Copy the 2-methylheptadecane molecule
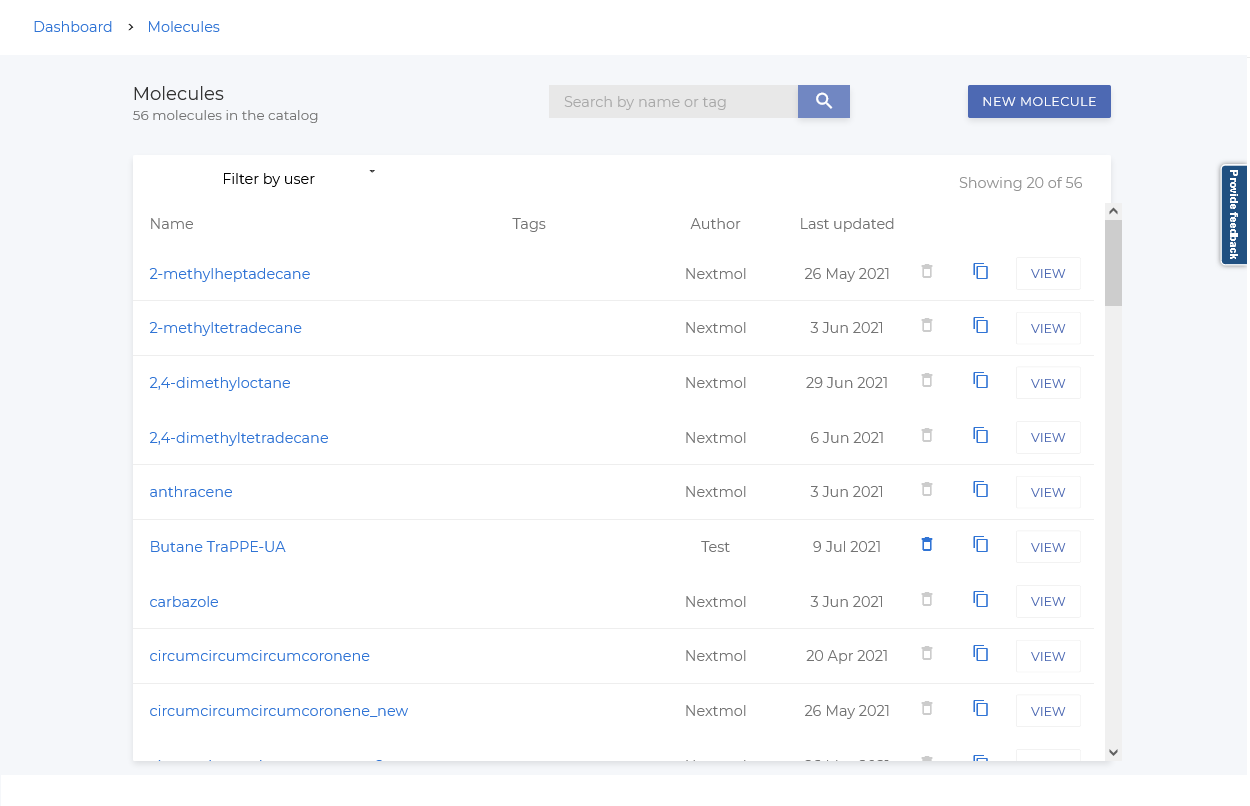 pos(981,271)
